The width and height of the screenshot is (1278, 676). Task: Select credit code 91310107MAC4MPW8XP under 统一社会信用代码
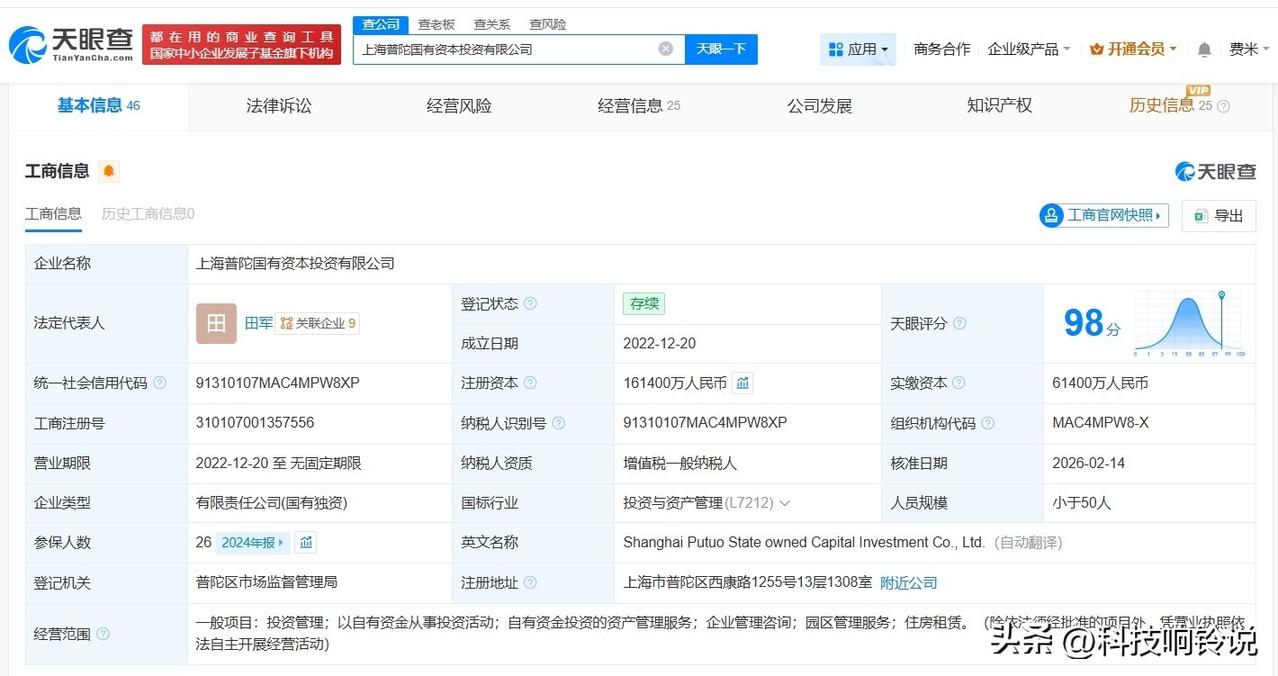pos(278,383)
